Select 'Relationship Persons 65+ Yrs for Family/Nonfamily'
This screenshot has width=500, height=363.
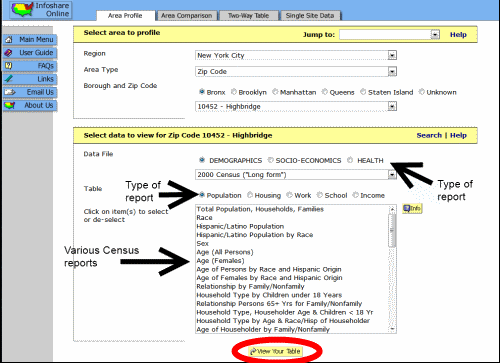279,304
